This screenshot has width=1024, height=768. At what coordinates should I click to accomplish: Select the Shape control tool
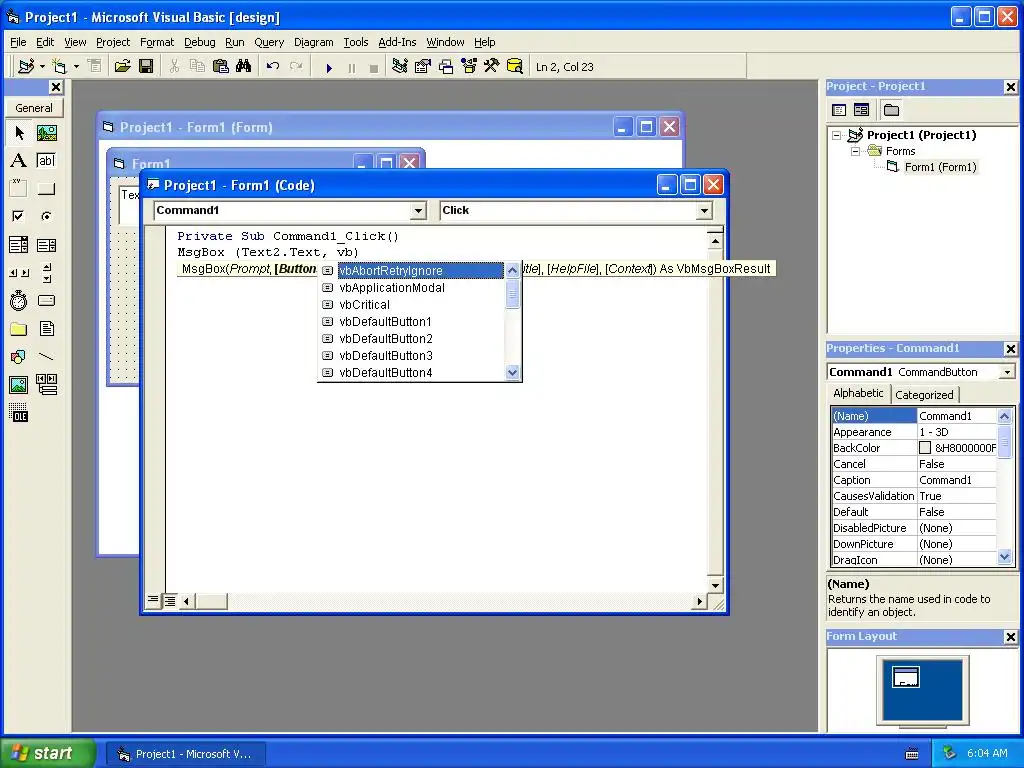click(x=19, y=357)
